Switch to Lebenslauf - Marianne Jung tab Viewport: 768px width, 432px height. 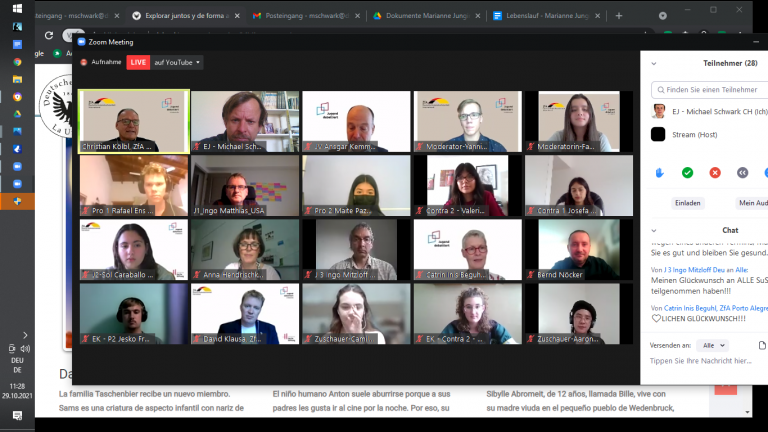(545, 16)
